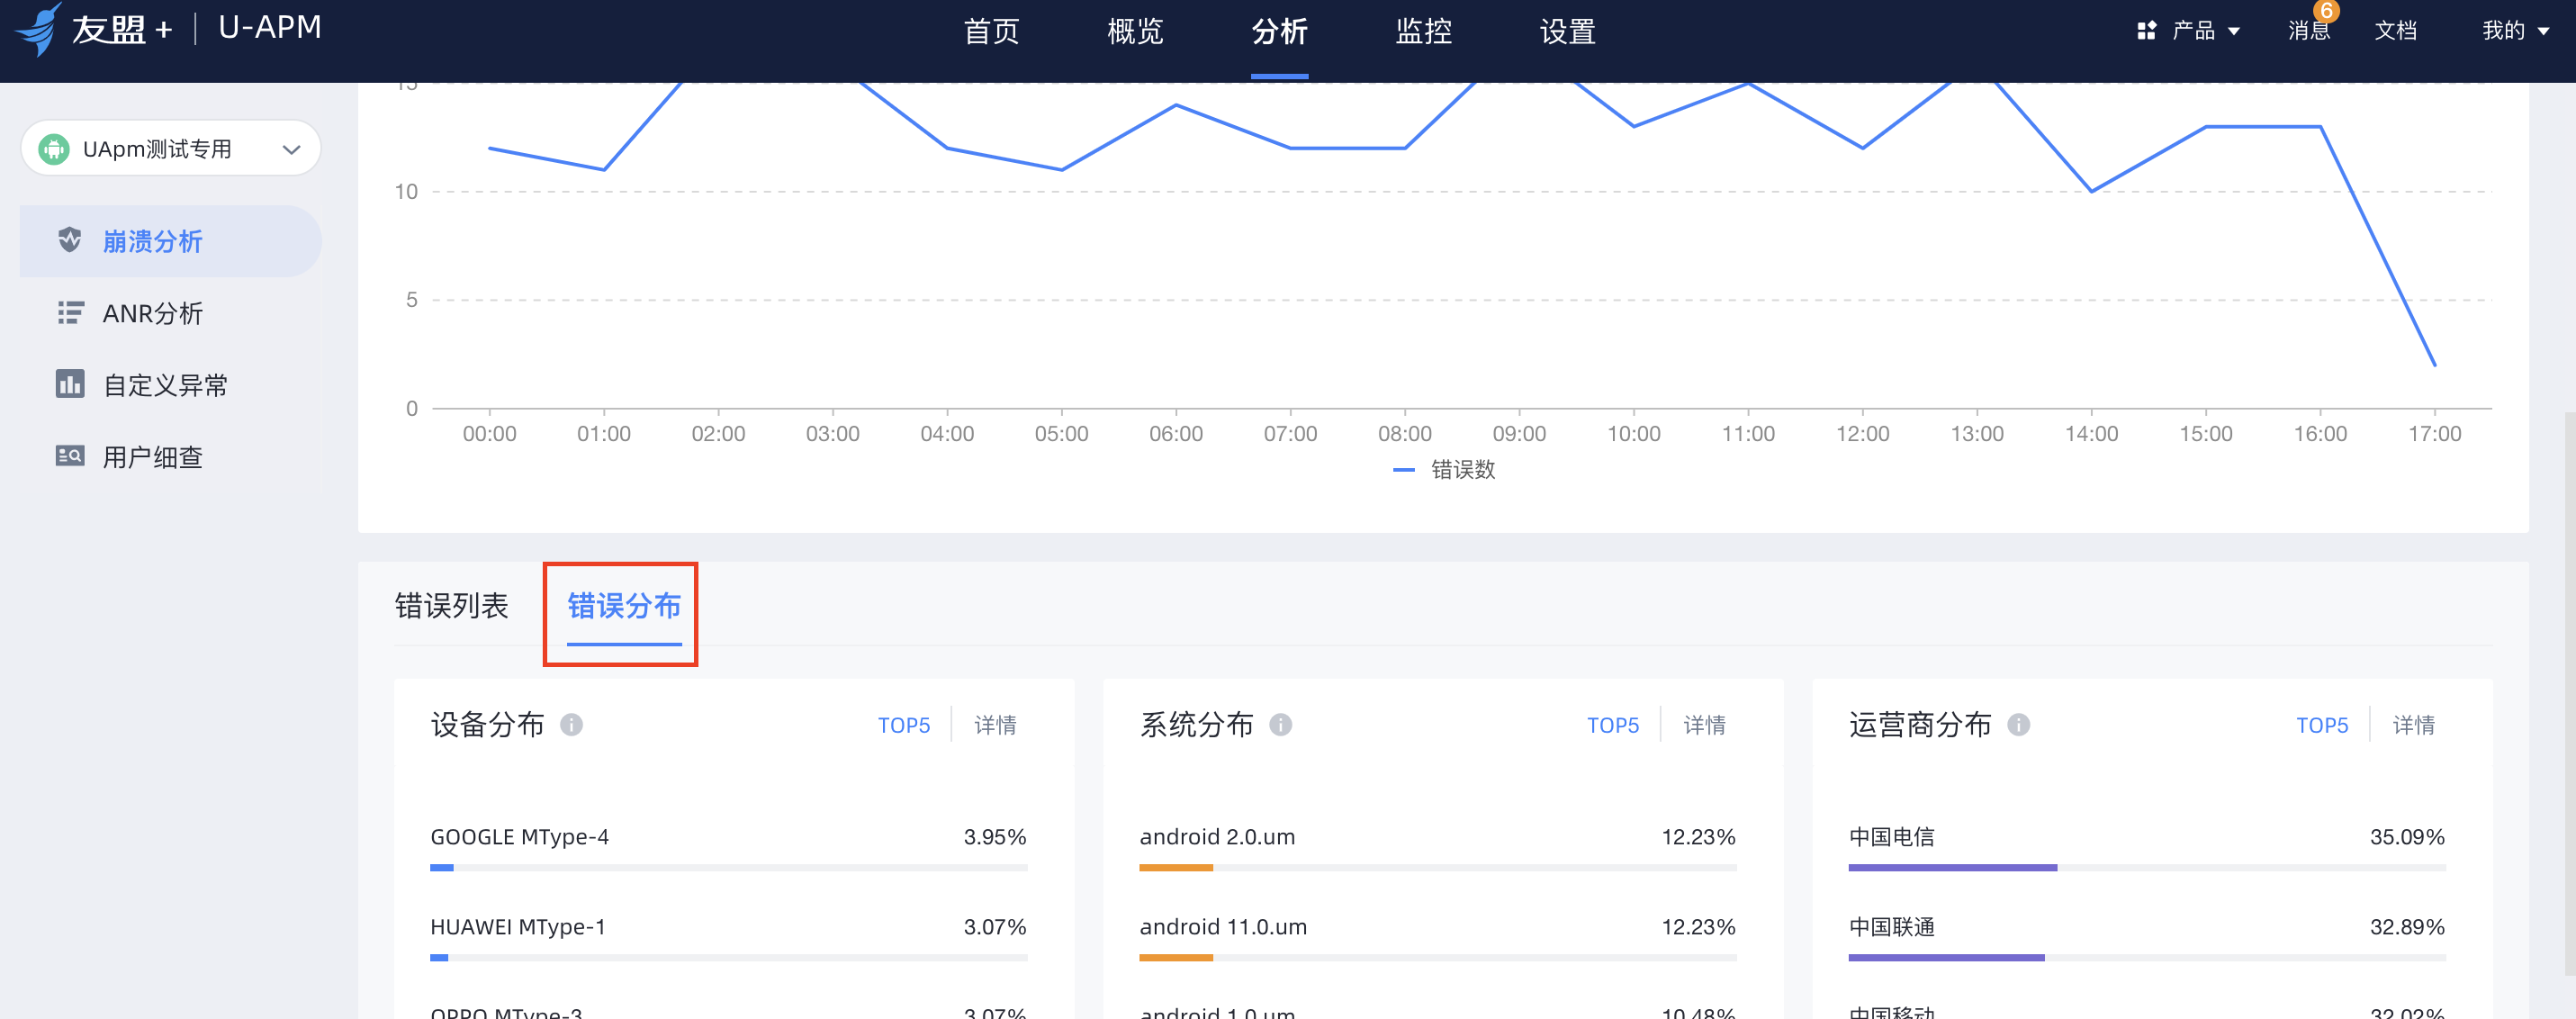Click the 17:00 point on chart line
This screenshot has height=1019, width=2576.
point(2434,365)
